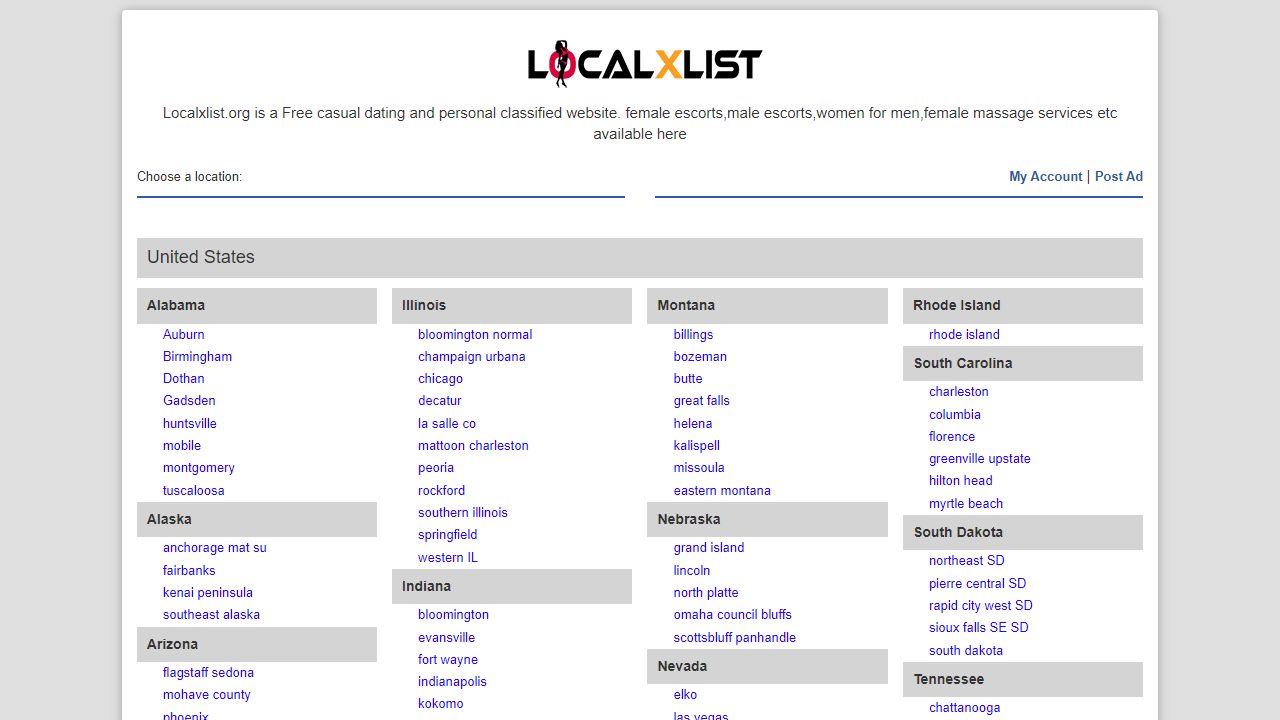This screenshot has width=1280, height=720.
Task: Choose bozeman location
Action: point(700,356)
